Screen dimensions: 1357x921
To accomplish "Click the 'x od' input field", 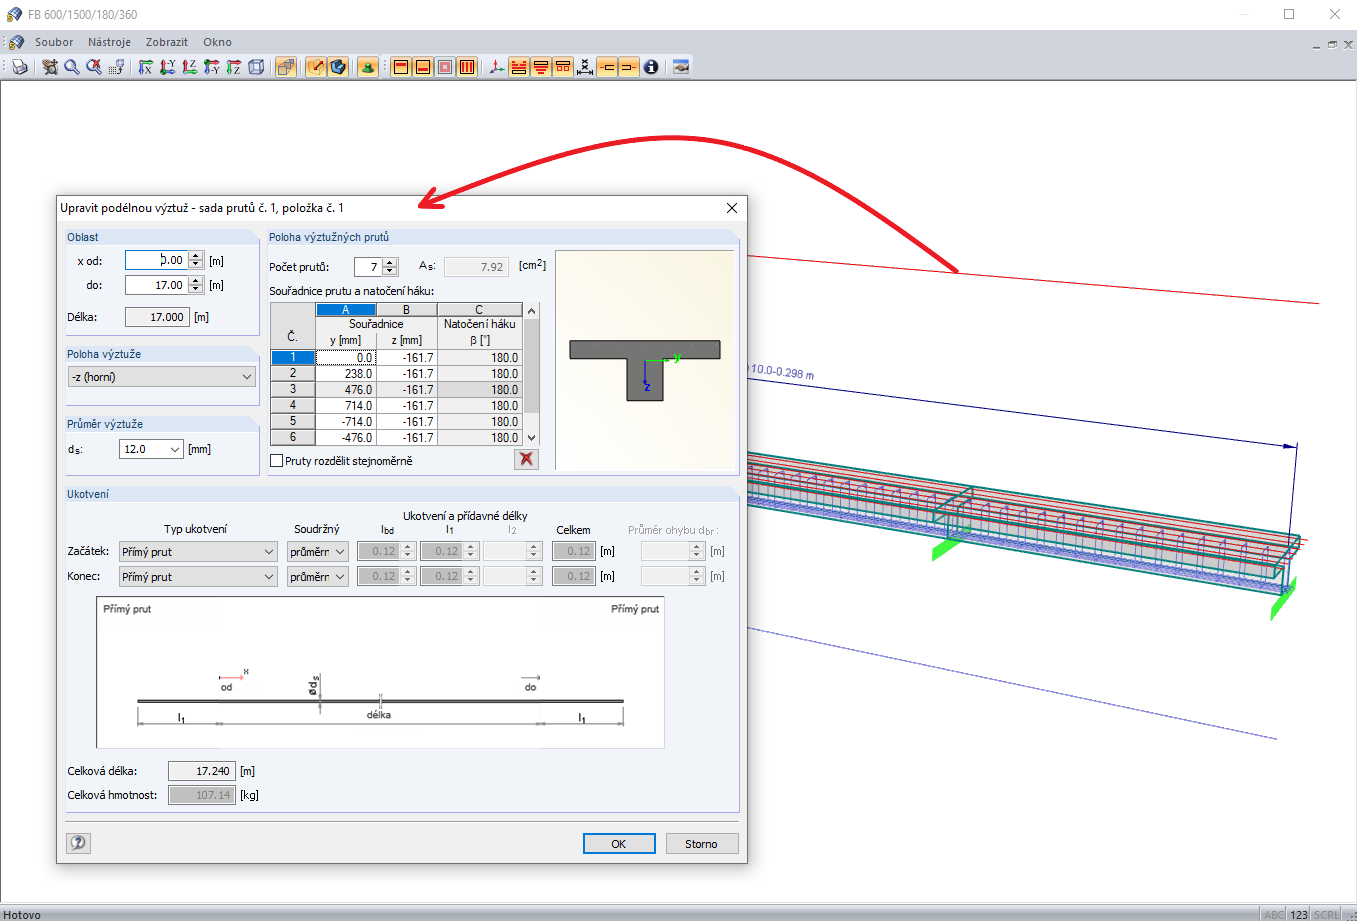I will (156, 260).
